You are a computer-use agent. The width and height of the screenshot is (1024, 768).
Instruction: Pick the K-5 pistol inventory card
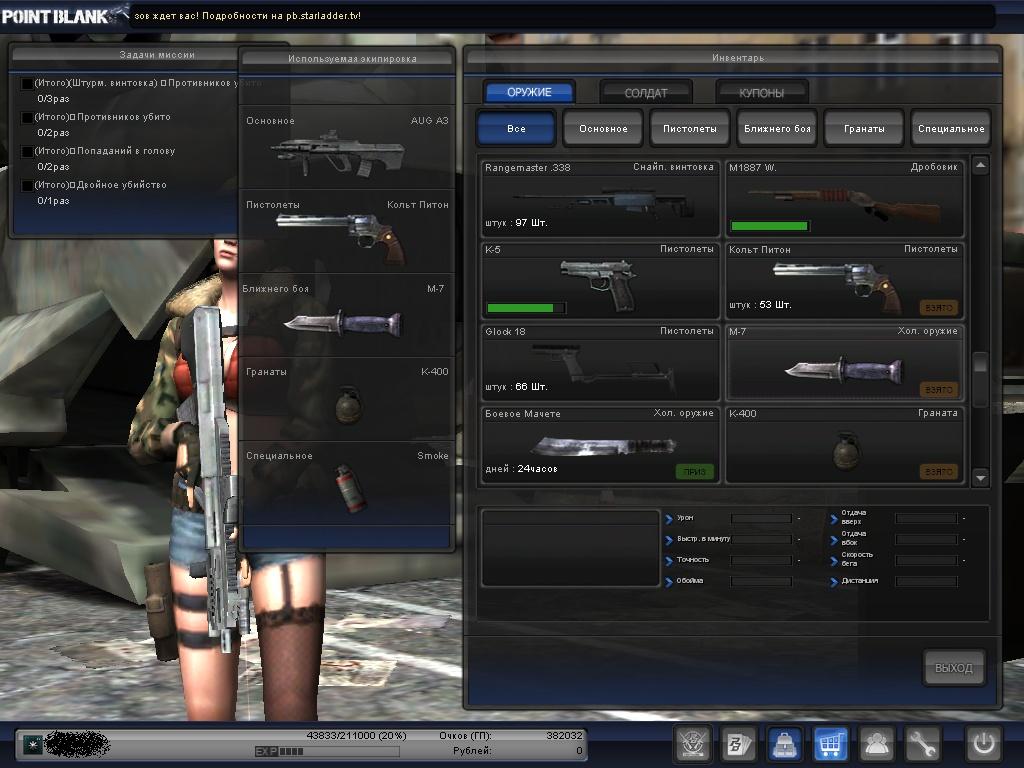coord(600,281)
